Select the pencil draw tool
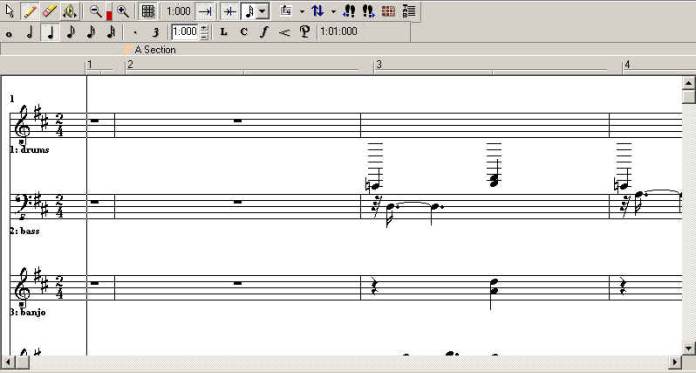696x373 pixels. coord(30,11)
